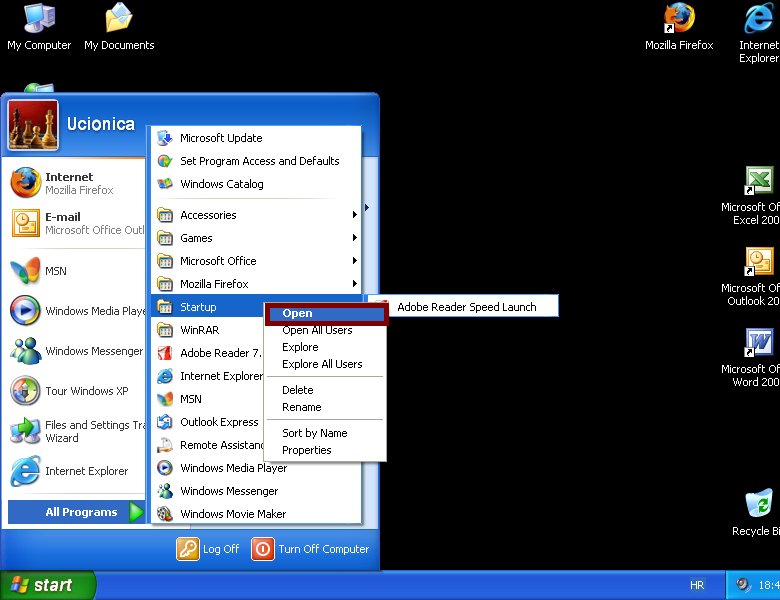Screen dimensions: 780x600
Task: Choose Properties in the context menu
Action: tap(326, 450)
